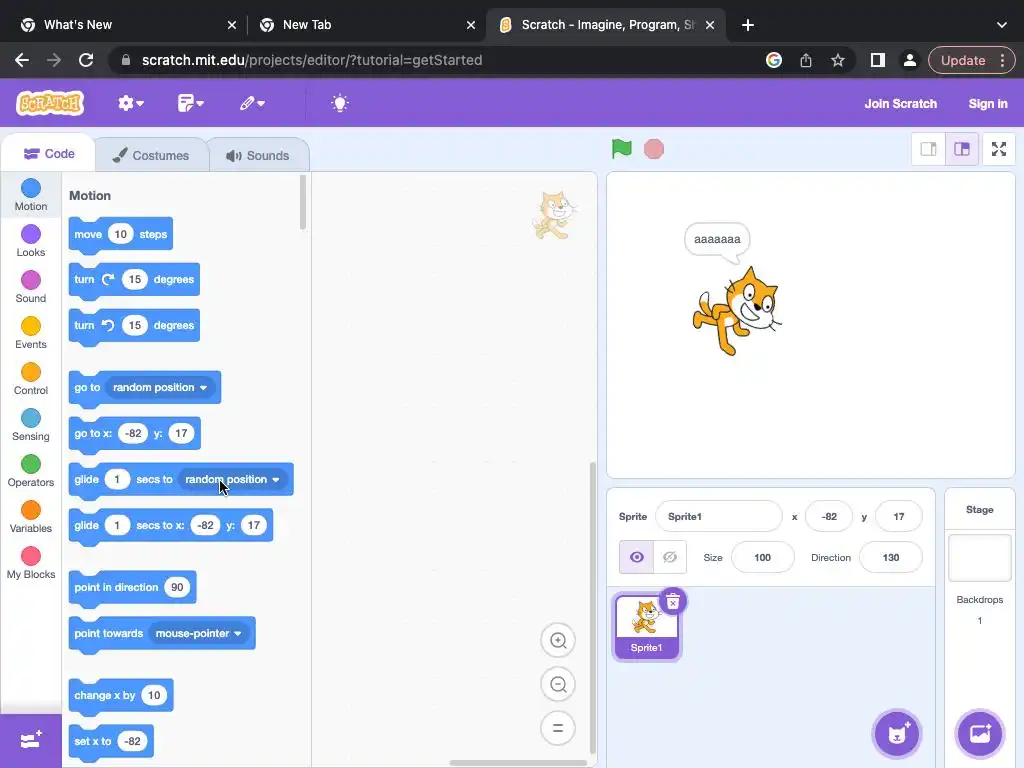
Task: Go back in browser history
Action: pos(22,60)
